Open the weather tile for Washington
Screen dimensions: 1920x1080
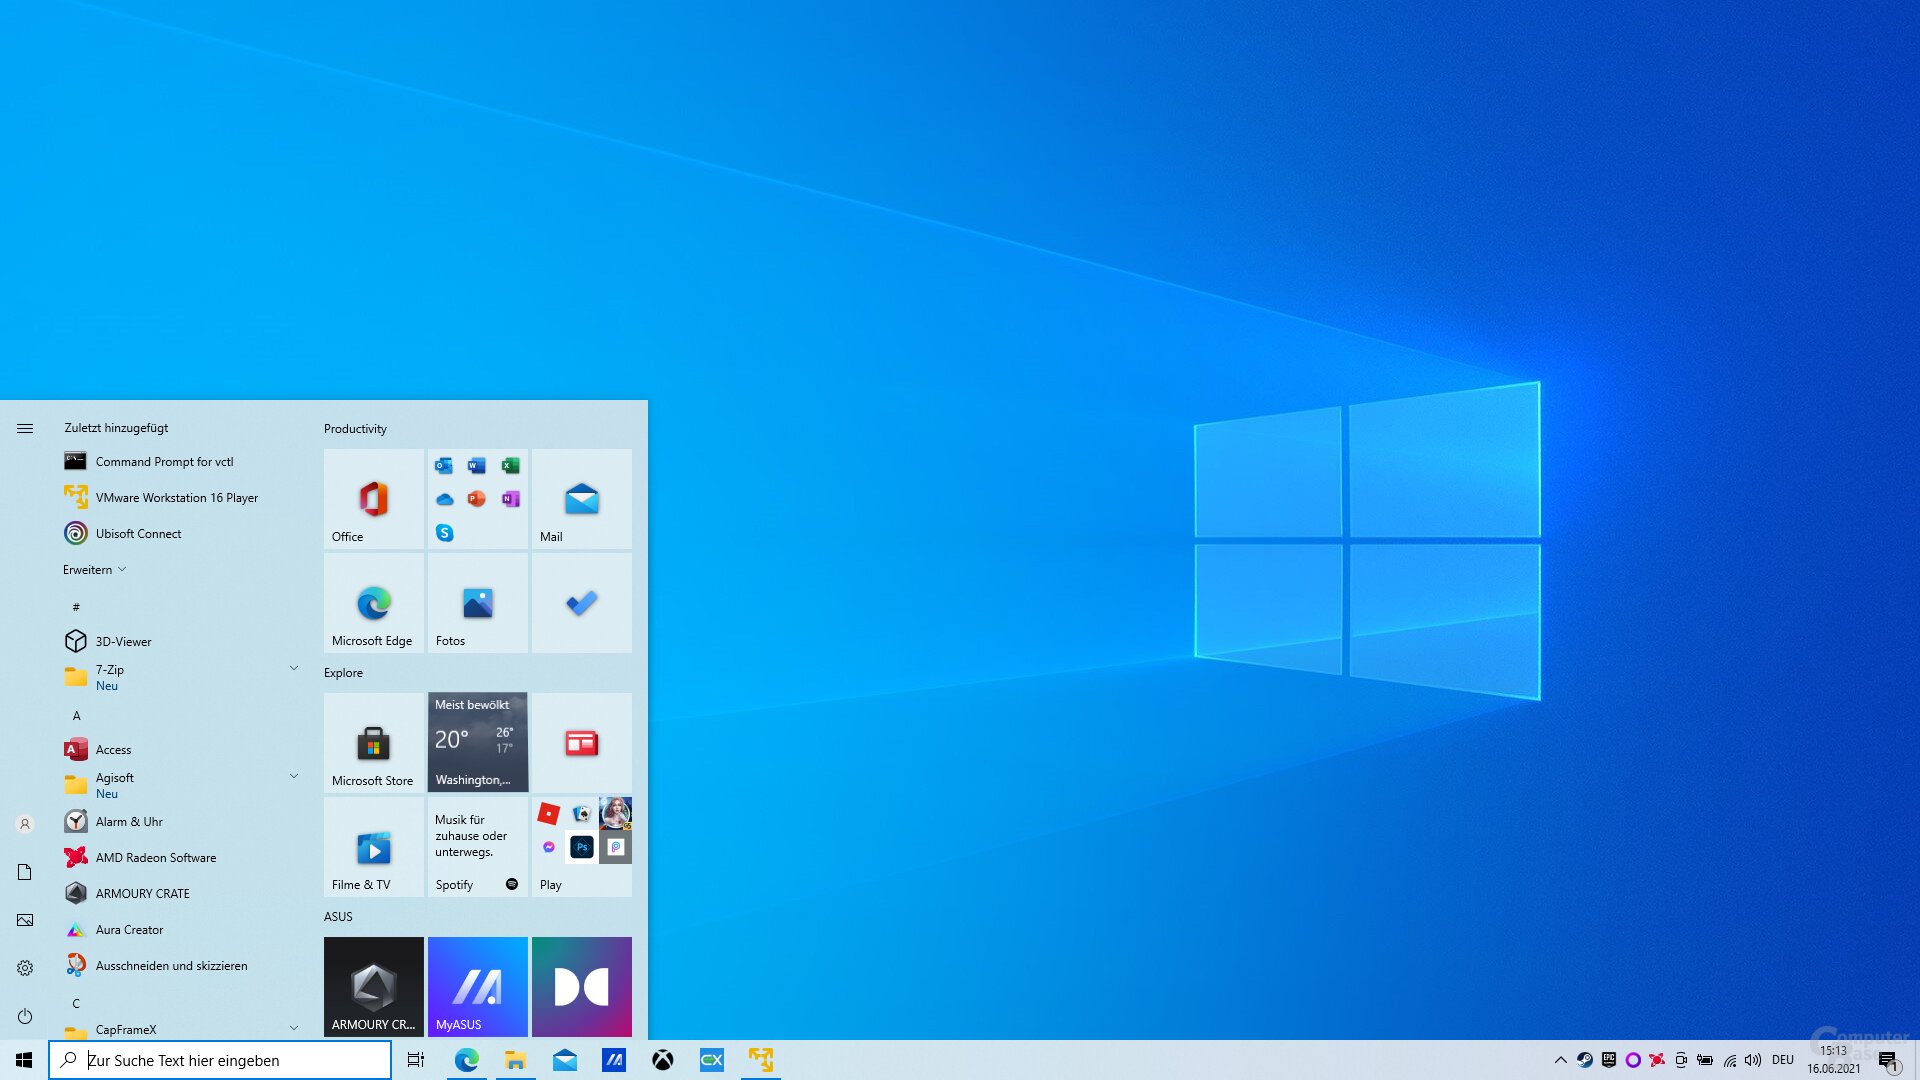pyautogui.click(x=478, y=743)
